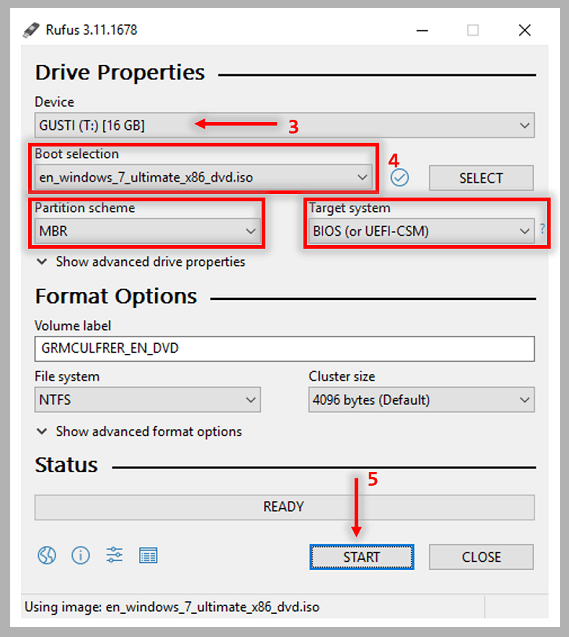
Task: Click the Rufus USB drive title icon
Action: (x=31, y=30)
